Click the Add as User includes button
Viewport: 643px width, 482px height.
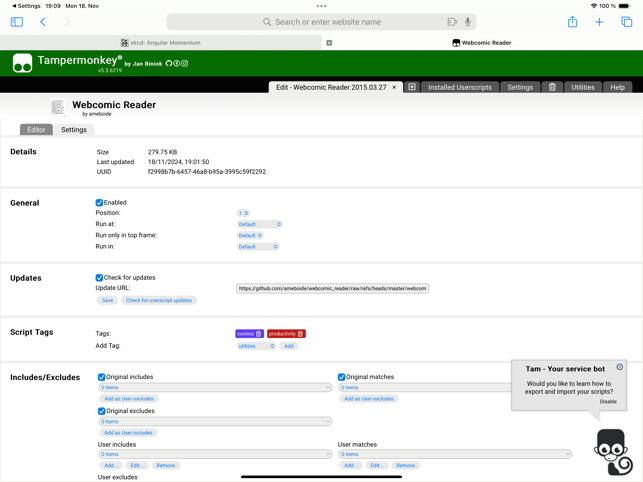click(128, 433)
